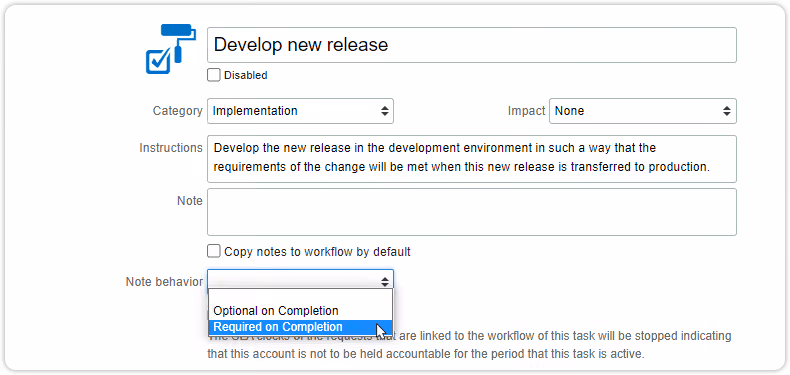This screenshot has width=790, height=375.
Task: Click the 'Impact' field label
Action: 526,111
